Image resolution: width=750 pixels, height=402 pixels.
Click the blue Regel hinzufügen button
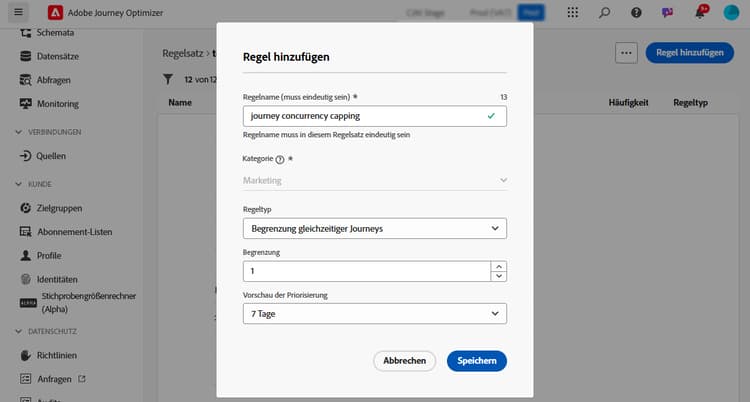click(x=689, y=53)
